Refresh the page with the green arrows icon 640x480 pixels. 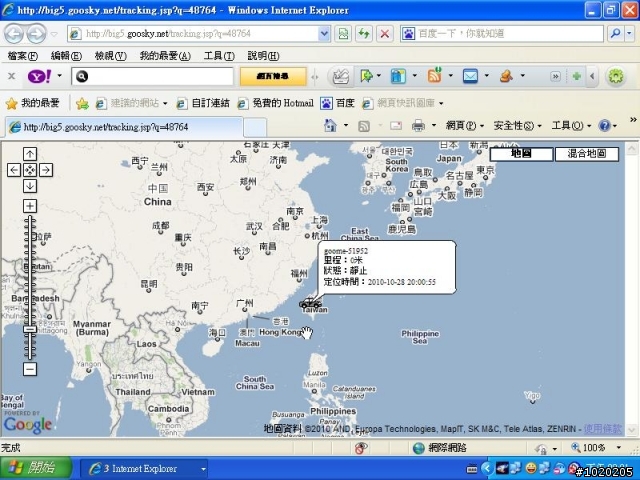click(x=363, y=34)
